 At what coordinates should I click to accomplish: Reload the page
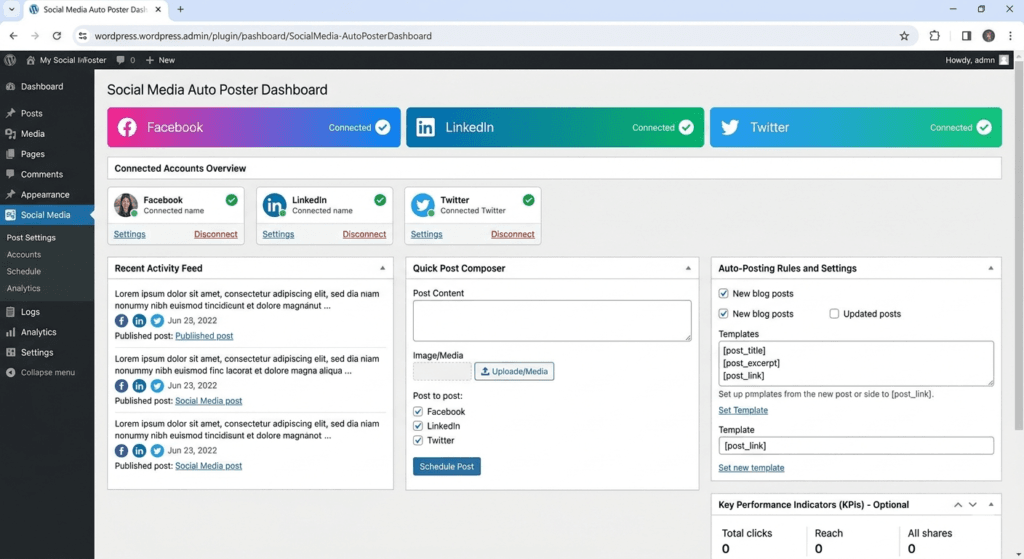[x=57, y=36]
